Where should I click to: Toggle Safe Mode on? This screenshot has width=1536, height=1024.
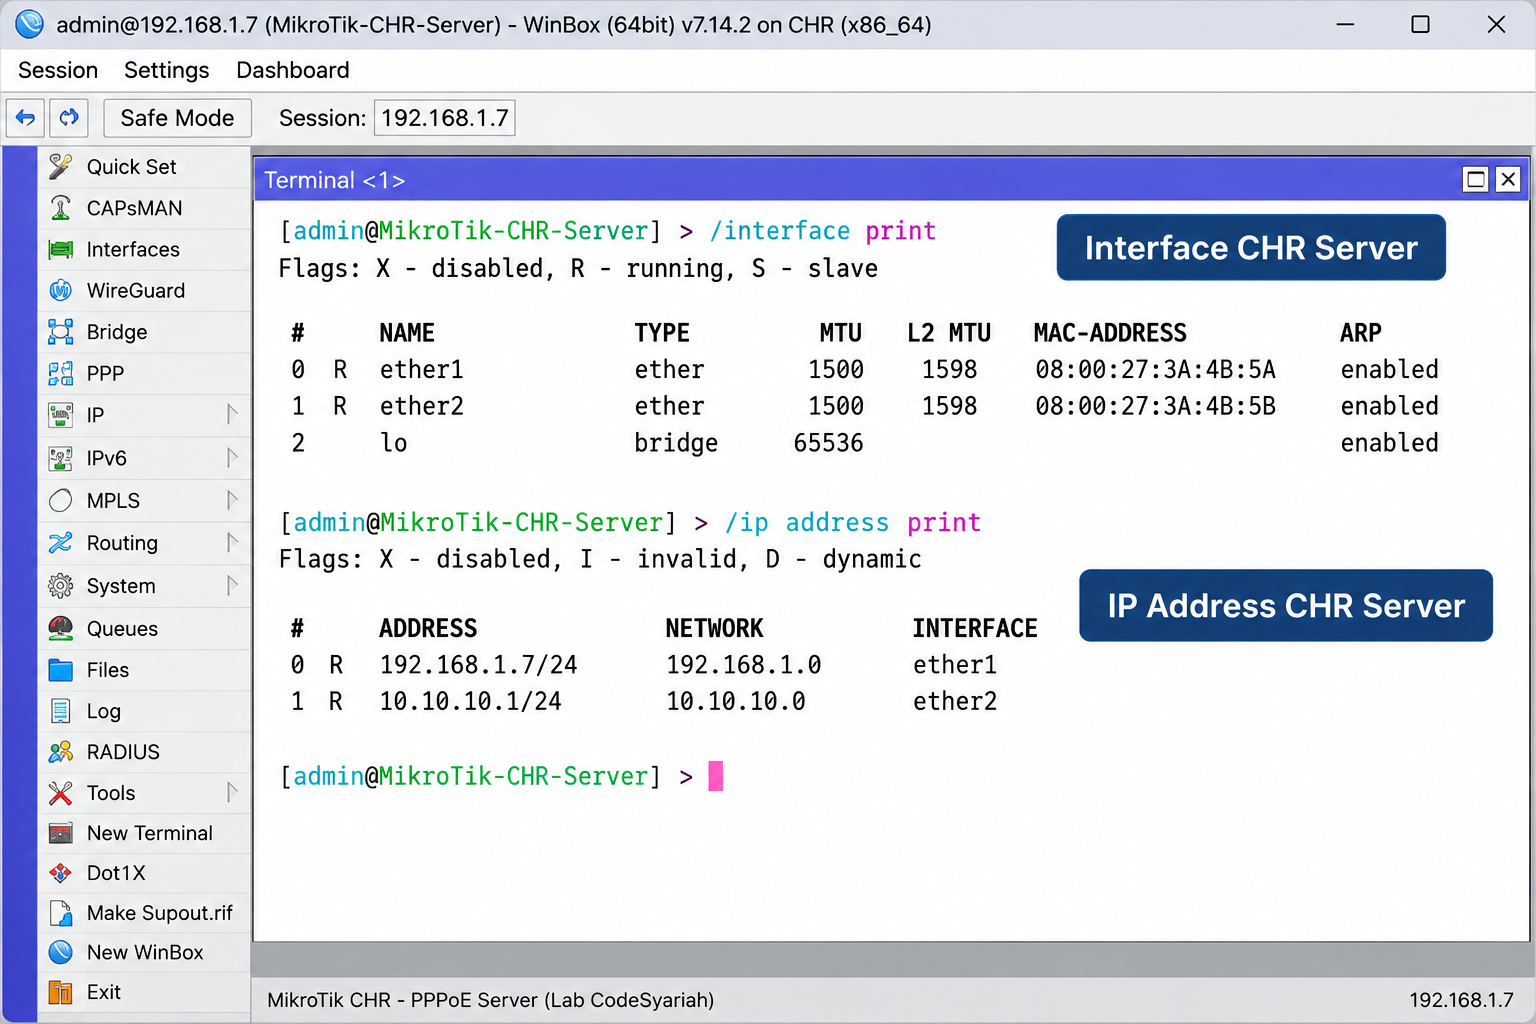pyautogui.click(x=177, y=118)
